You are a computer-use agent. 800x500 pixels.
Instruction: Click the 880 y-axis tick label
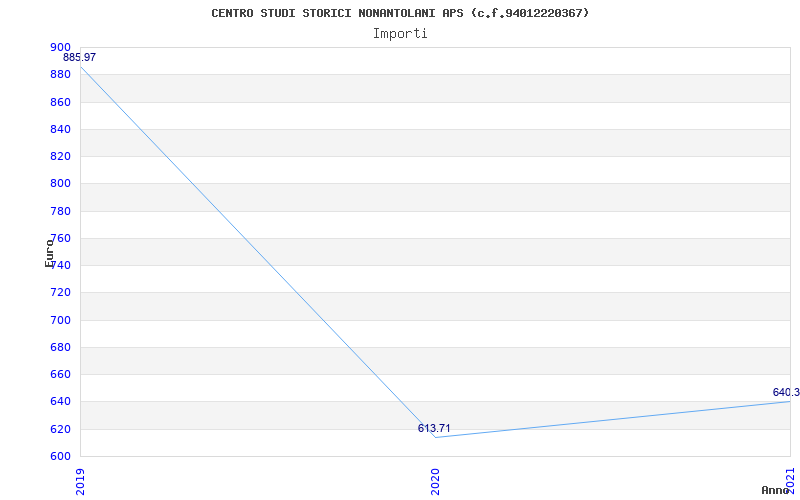click(60, 75)
